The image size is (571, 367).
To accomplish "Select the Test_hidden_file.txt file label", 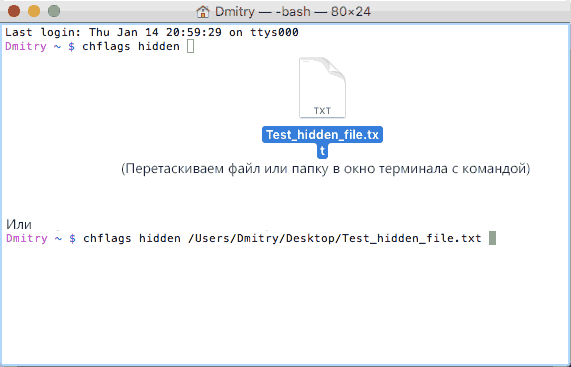I will coord(322,142).
